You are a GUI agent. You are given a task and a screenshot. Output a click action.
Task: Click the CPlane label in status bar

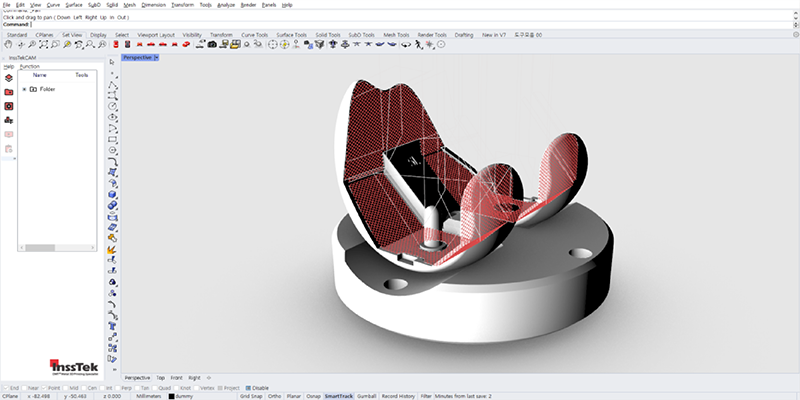(x=10, y=396)
